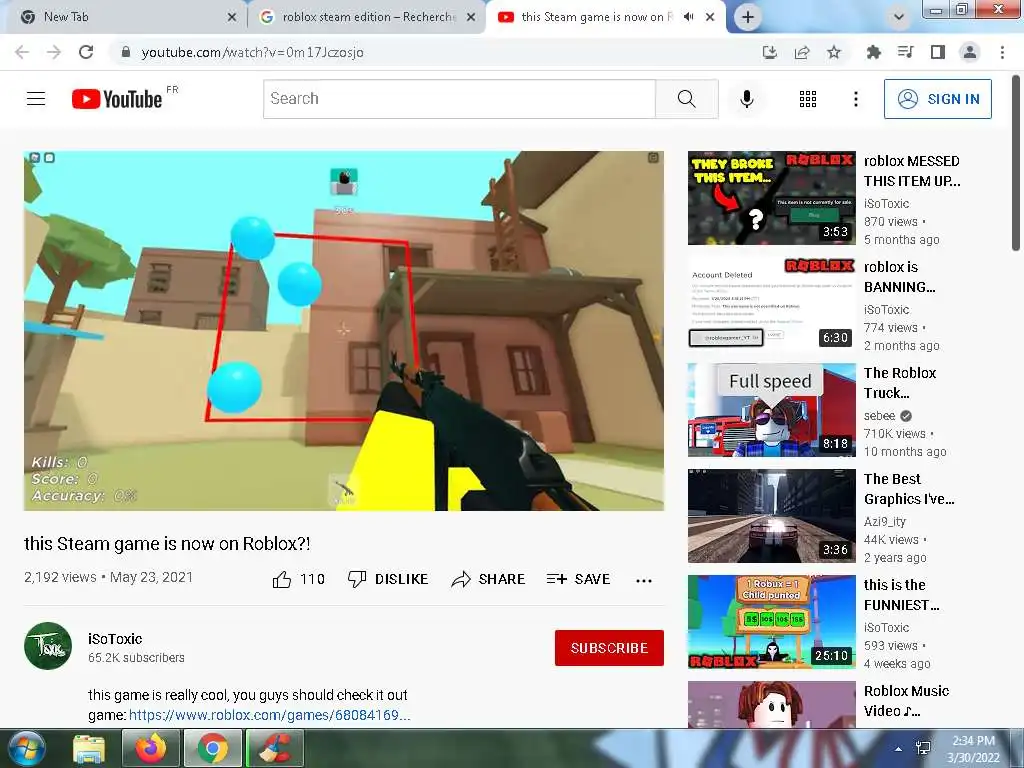Open sebee channel name
The image size is (1024, 768).
click(879, 415)
